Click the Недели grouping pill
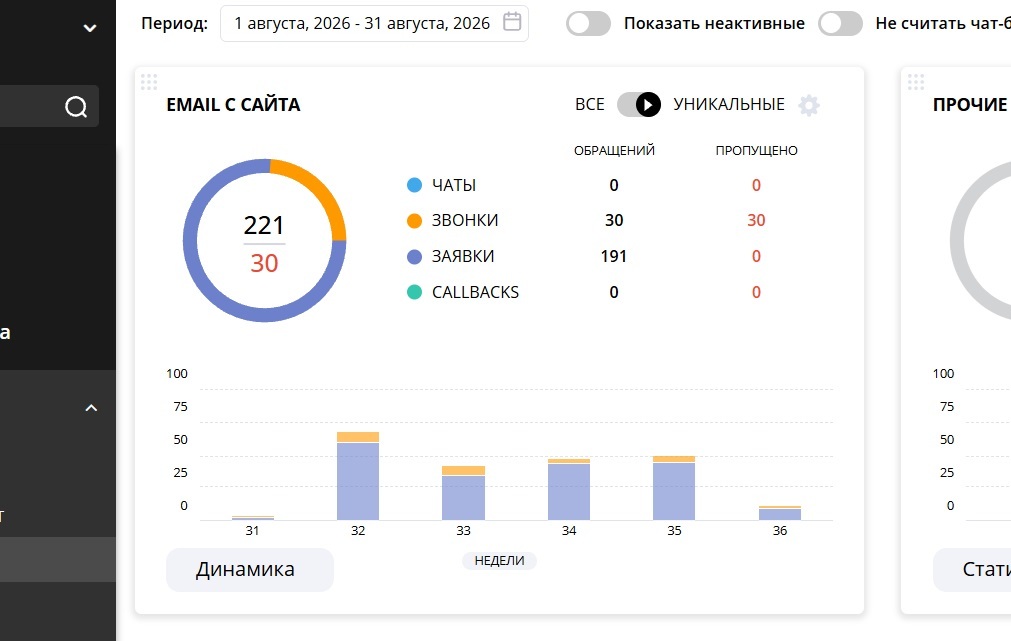 499,561
